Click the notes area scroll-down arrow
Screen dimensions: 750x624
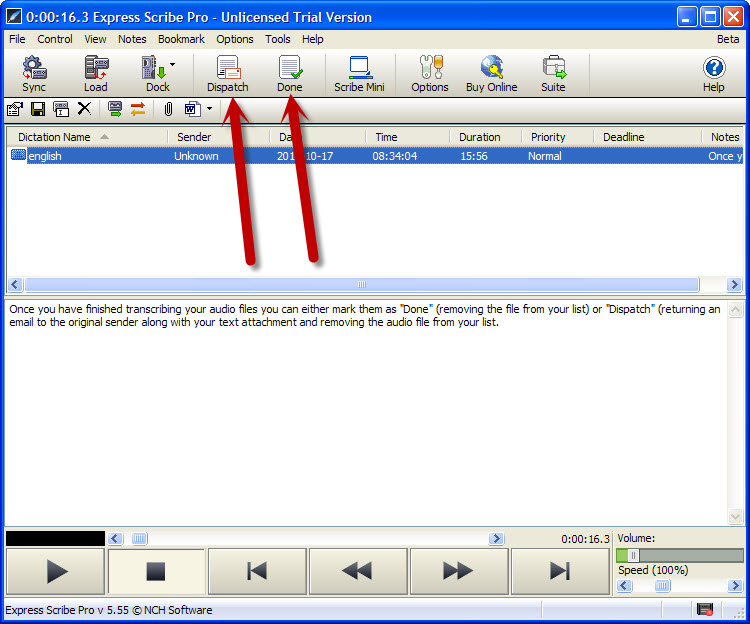point(735,516)
